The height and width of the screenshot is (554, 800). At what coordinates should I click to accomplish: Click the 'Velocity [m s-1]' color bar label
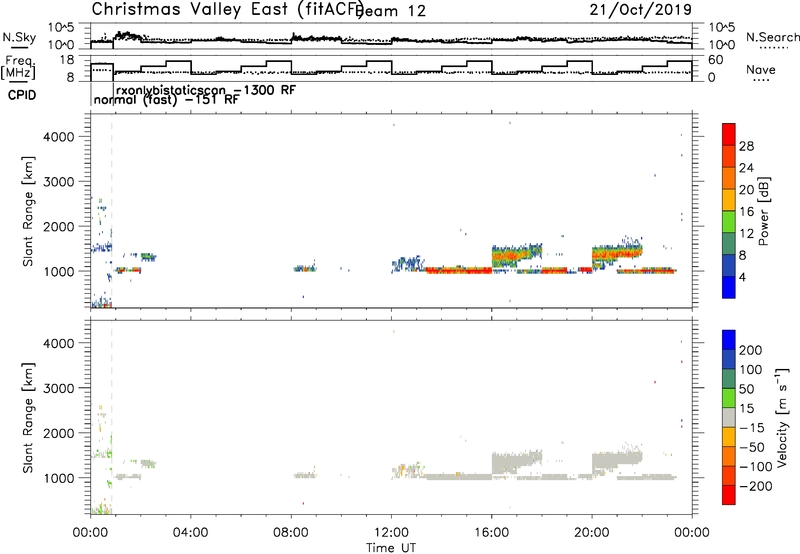click(781, 417)
